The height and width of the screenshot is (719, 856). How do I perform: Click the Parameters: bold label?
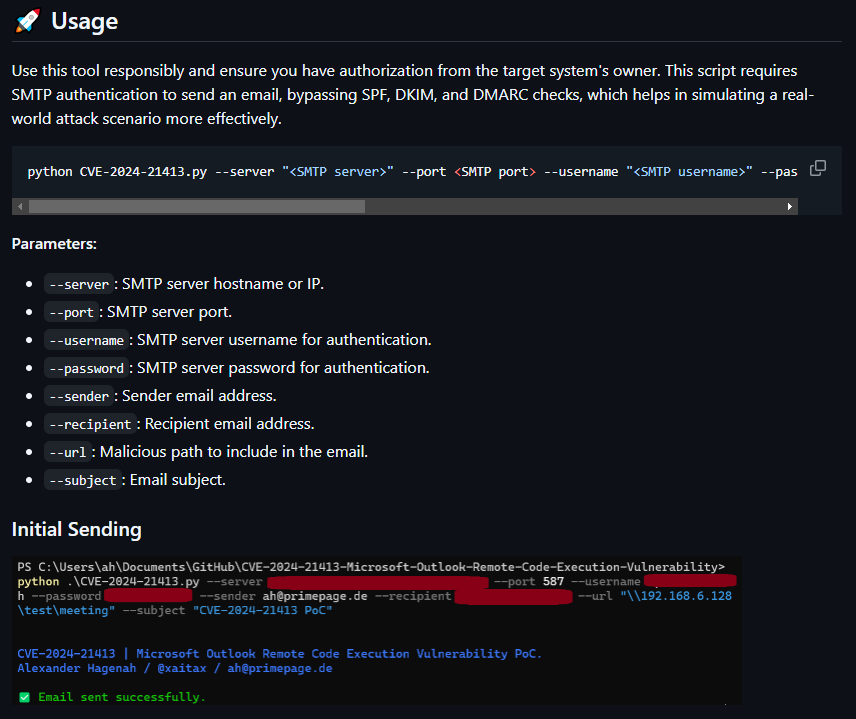(54, 244)
